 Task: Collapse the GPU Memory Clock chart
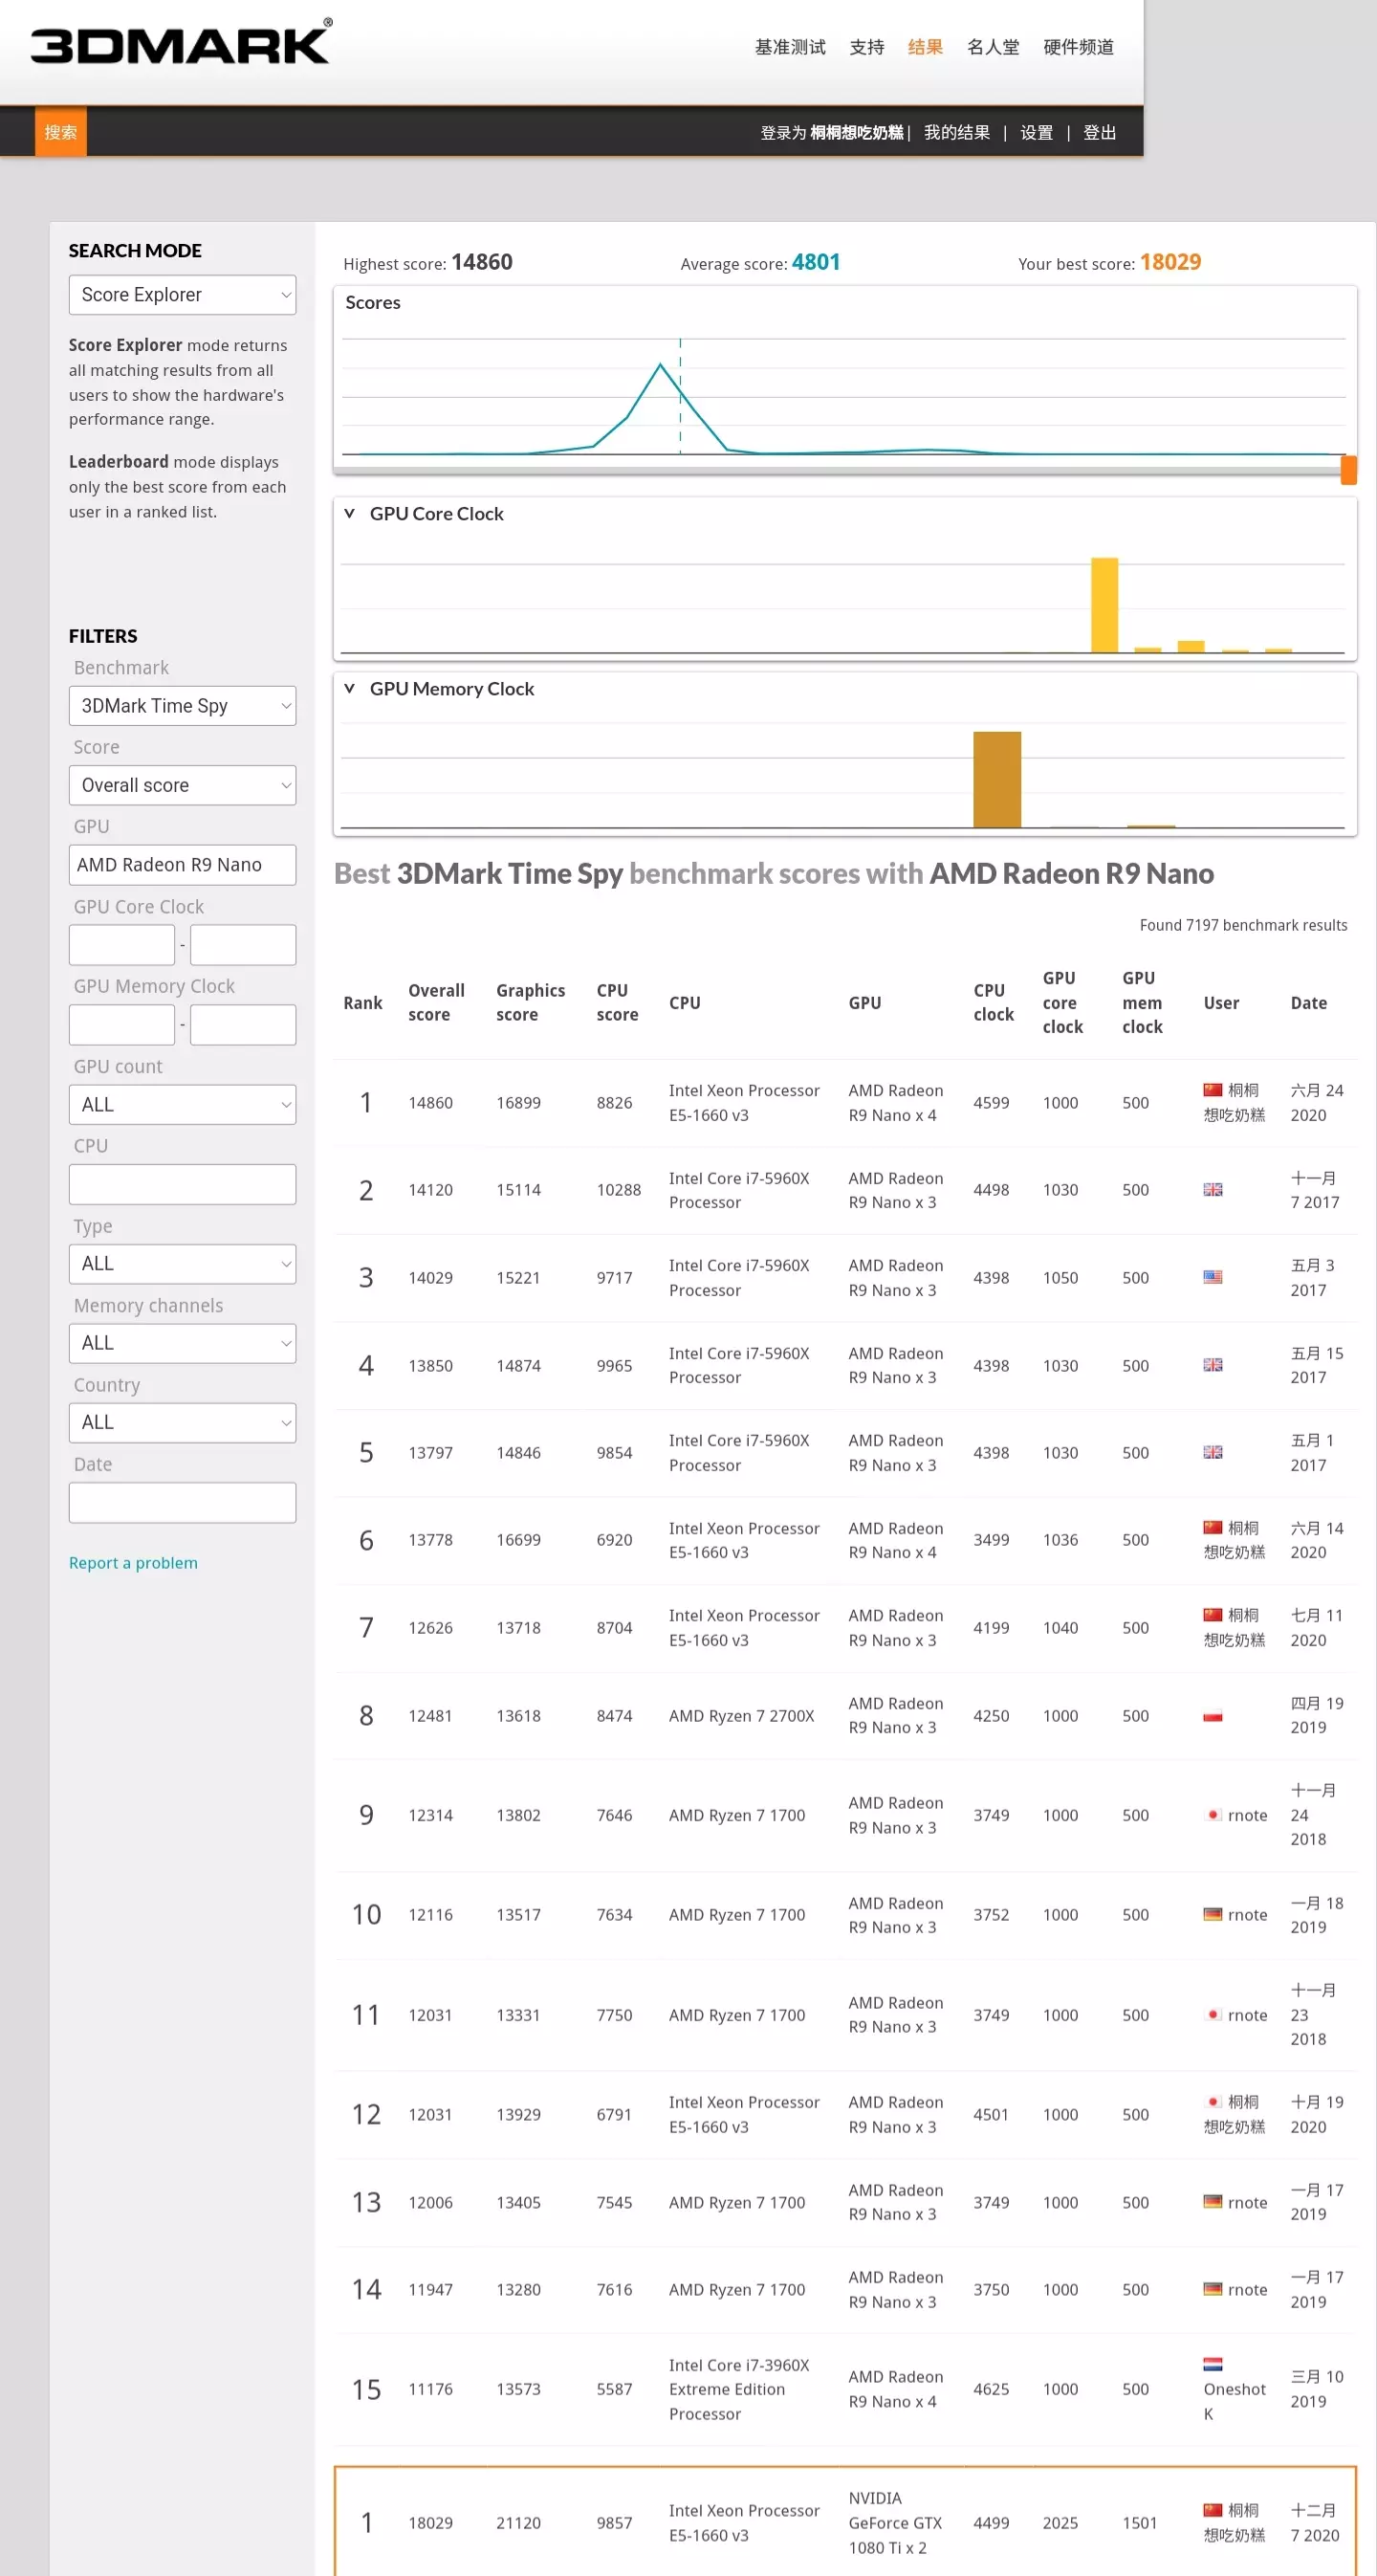[x=349, y=688]
